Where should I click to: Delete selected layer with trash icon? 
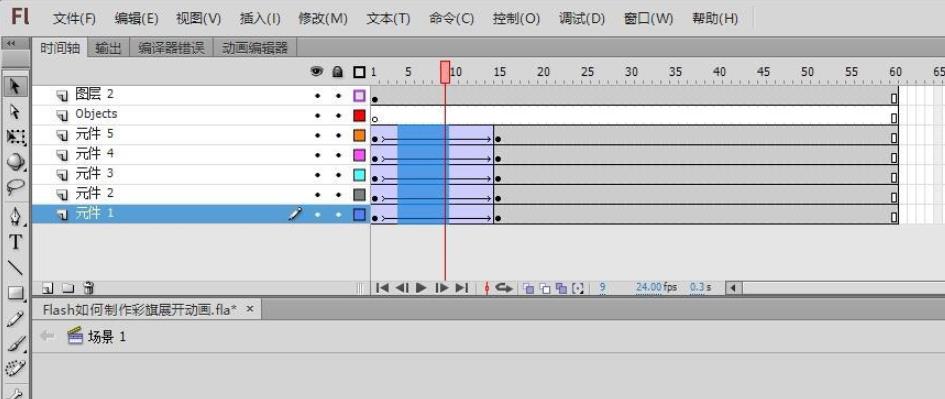point(88,288)
